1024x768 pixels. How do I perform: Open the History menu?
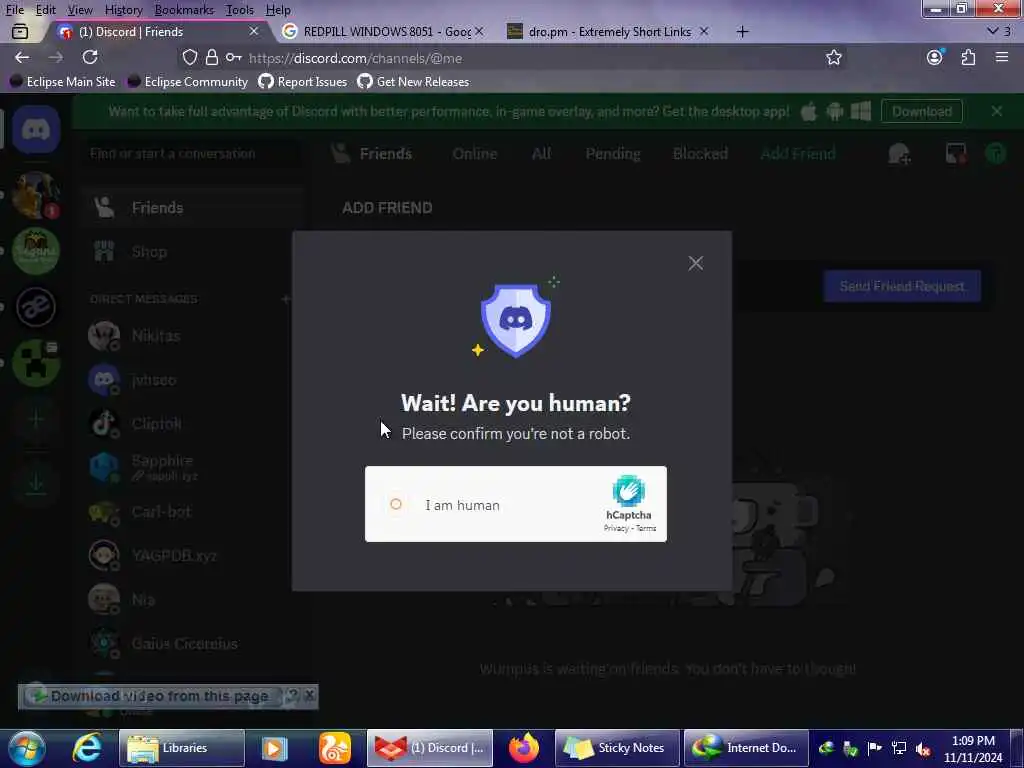[123, 10]
